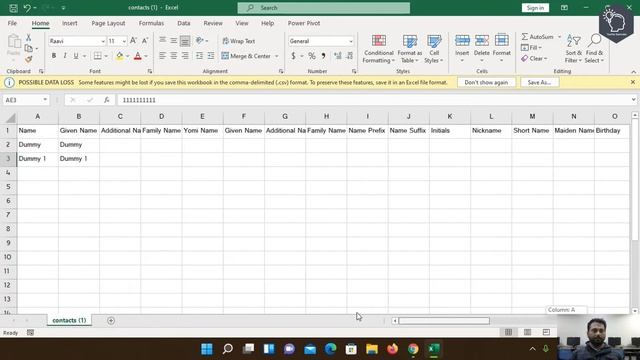The width and height of the screenshot is (640, 360).
Task: Select the contacts (1) sheet tab
Action: pyautogui.click(x=69, y=320)
